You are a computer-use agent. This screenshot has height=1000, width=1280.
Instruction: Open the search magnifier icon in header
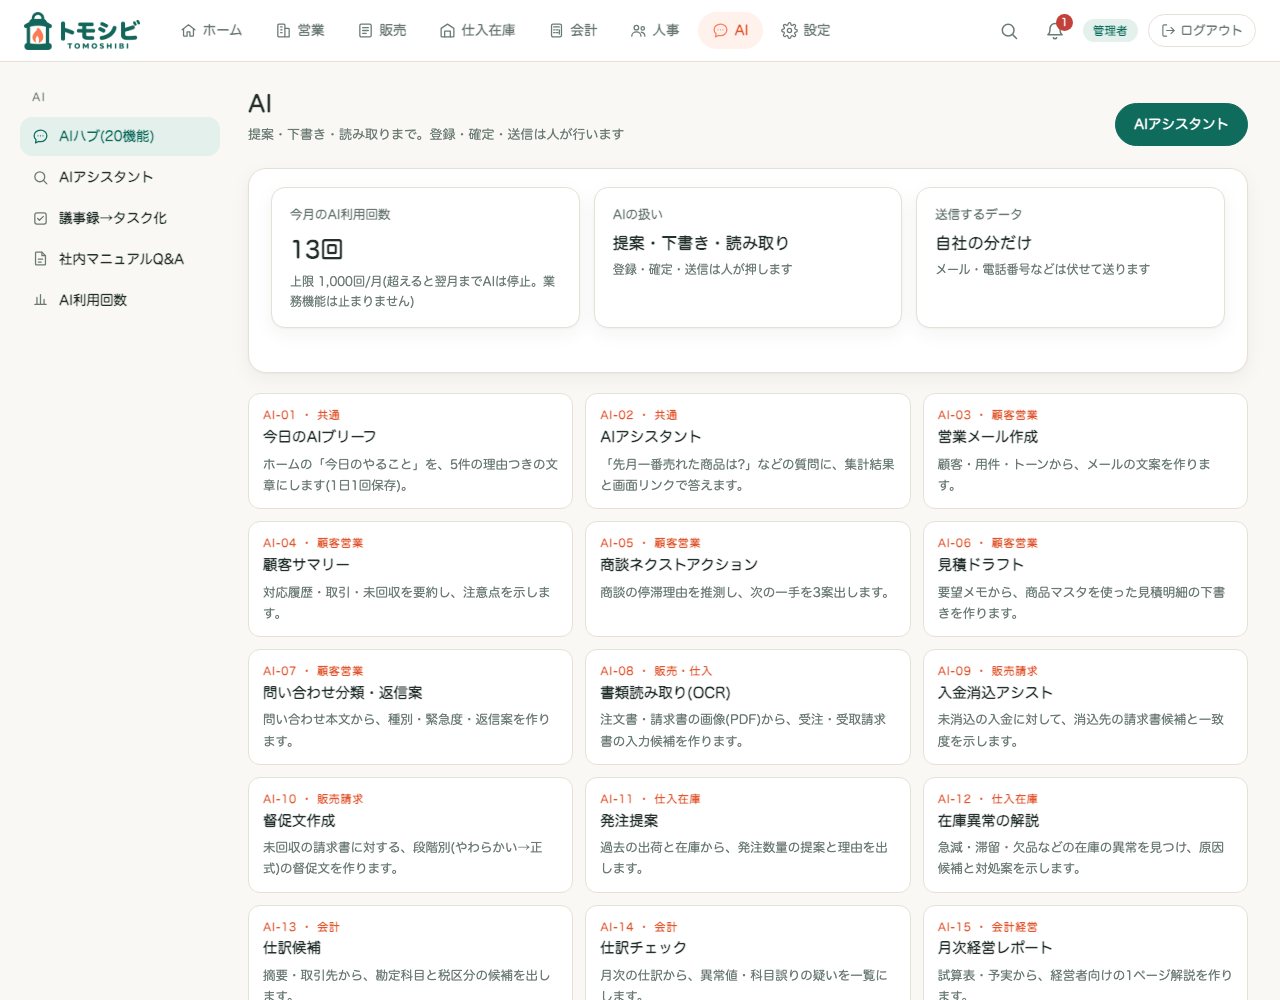(x=1009, y=31)
